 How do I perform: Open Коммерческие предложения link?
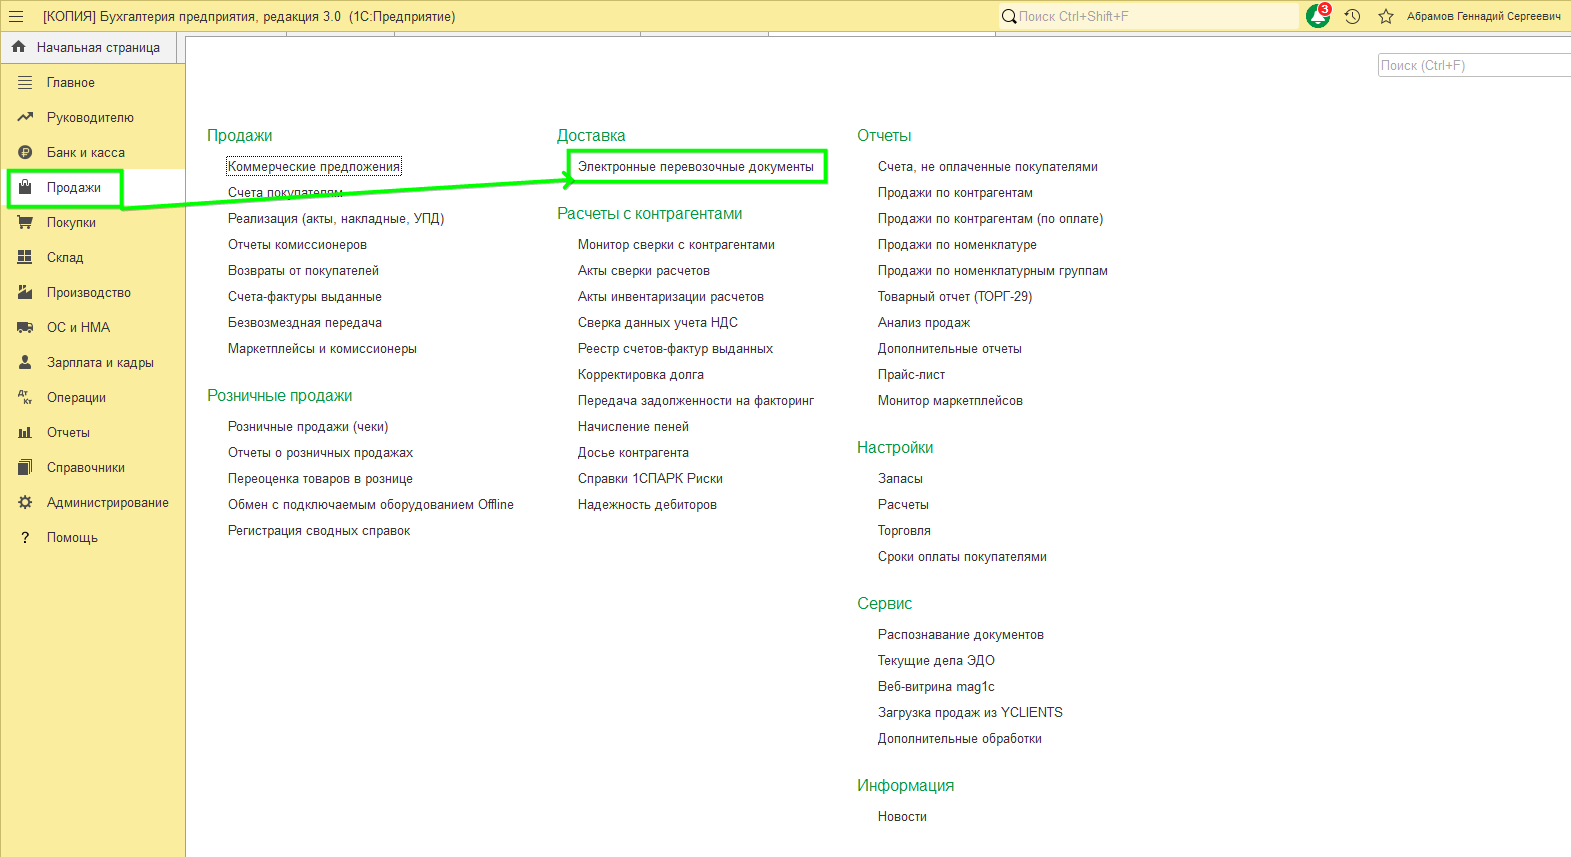click(314, 166)
